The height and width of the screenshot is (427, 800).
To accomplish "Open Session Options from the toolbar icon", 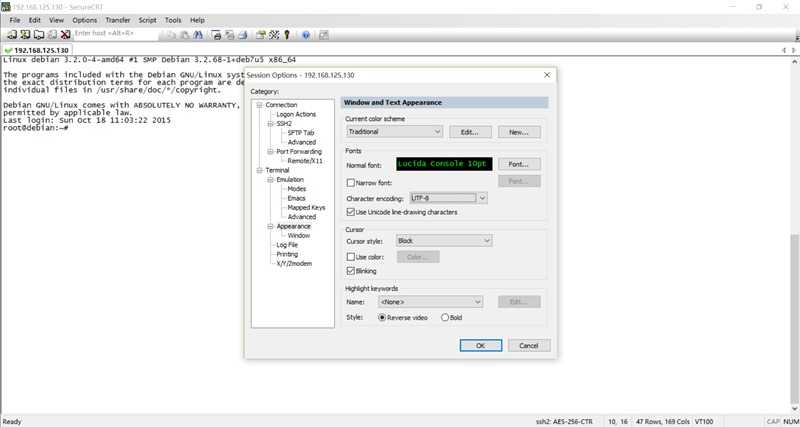I will [261, 35].
